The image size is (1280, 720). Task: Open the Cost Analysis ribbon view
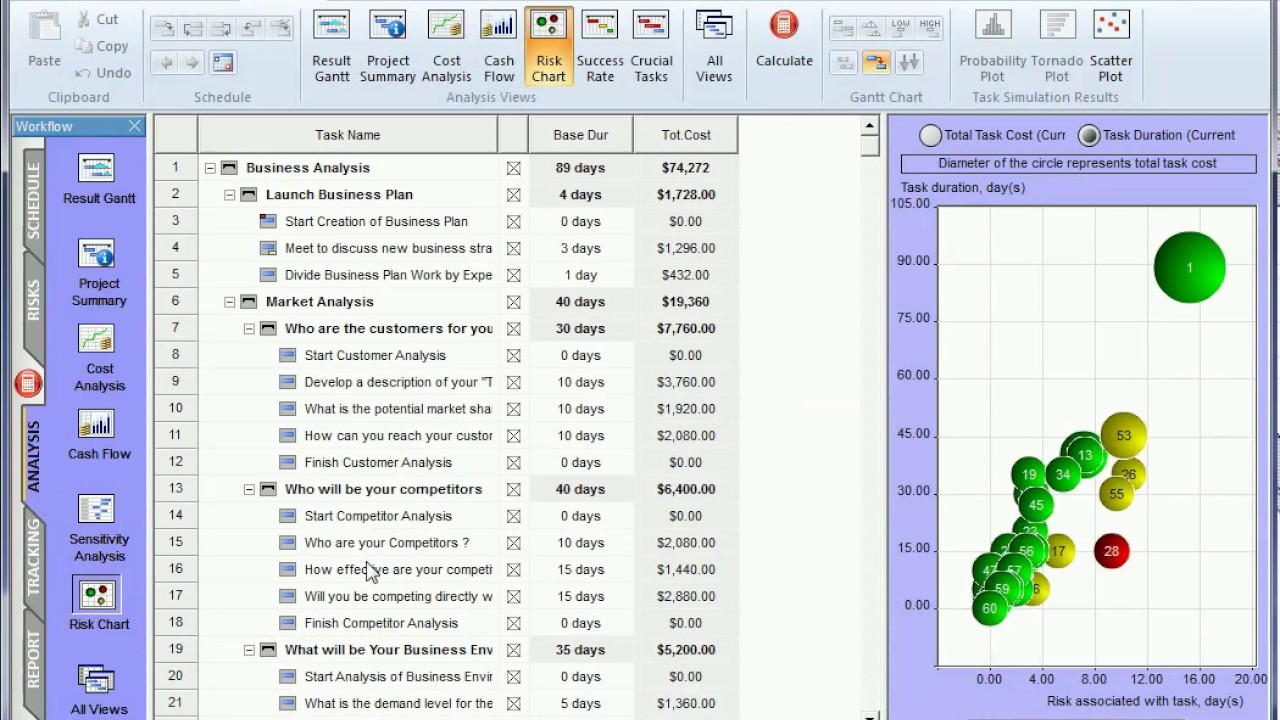(446, 47)
